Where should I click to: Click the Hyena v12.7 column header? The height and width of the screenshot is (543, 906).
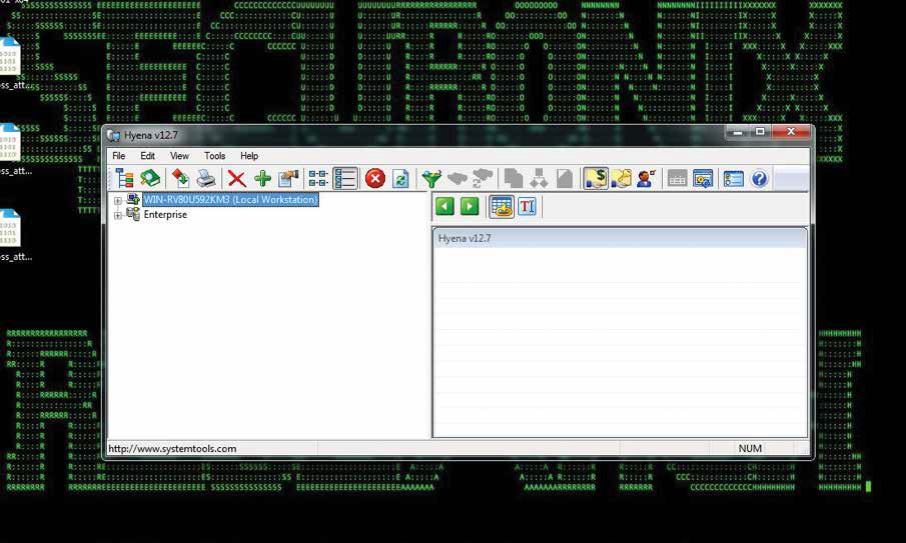619,239
